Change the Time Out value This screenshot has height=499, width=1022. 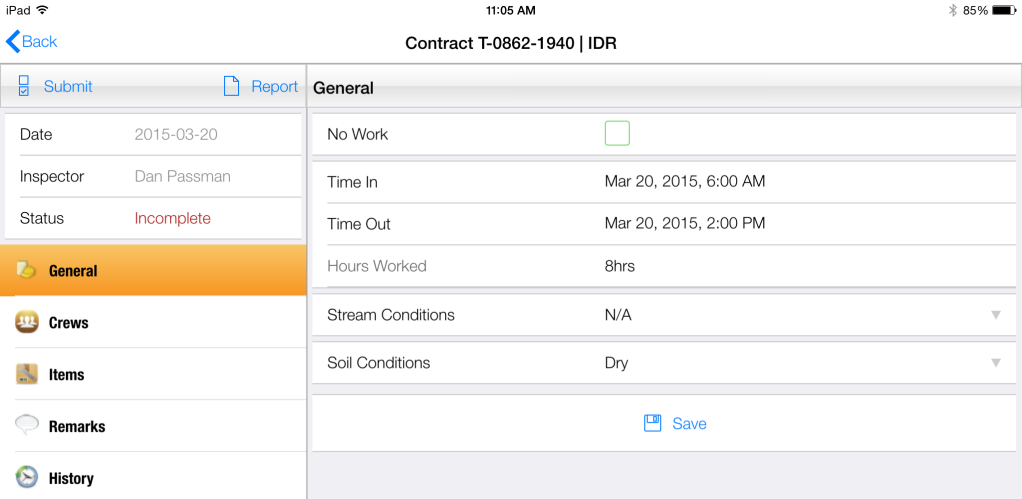coord(684,224)
